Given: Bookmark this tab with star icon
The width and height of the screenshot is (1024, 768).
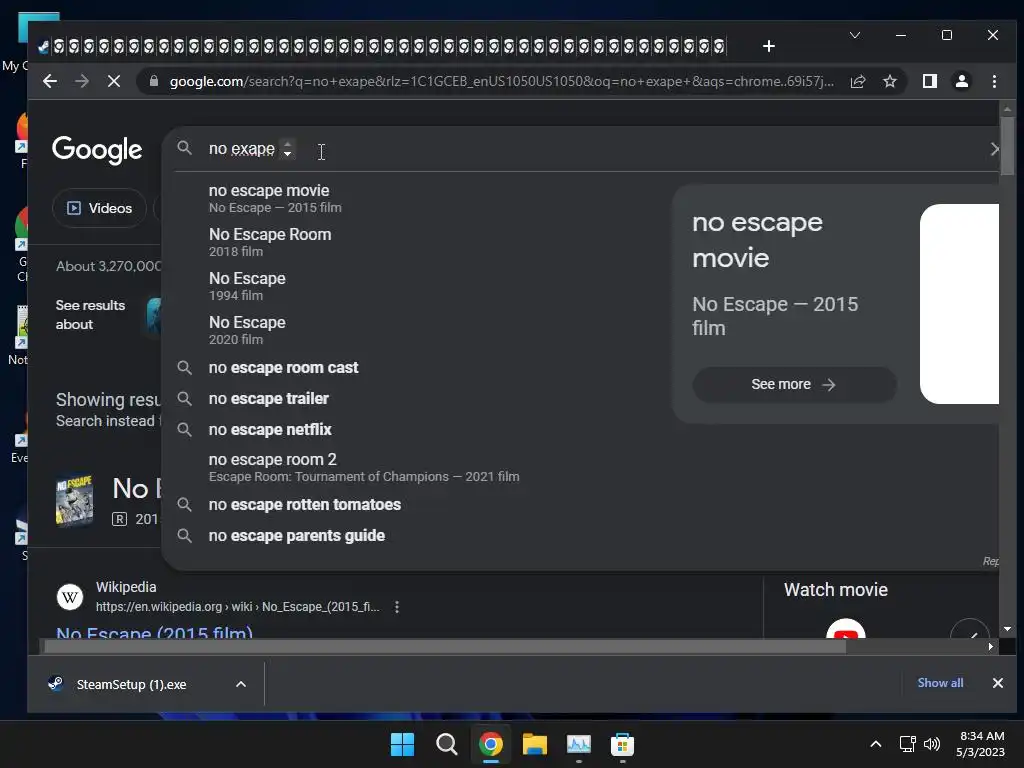Looking at the screenshot, I should pos(889,81).
